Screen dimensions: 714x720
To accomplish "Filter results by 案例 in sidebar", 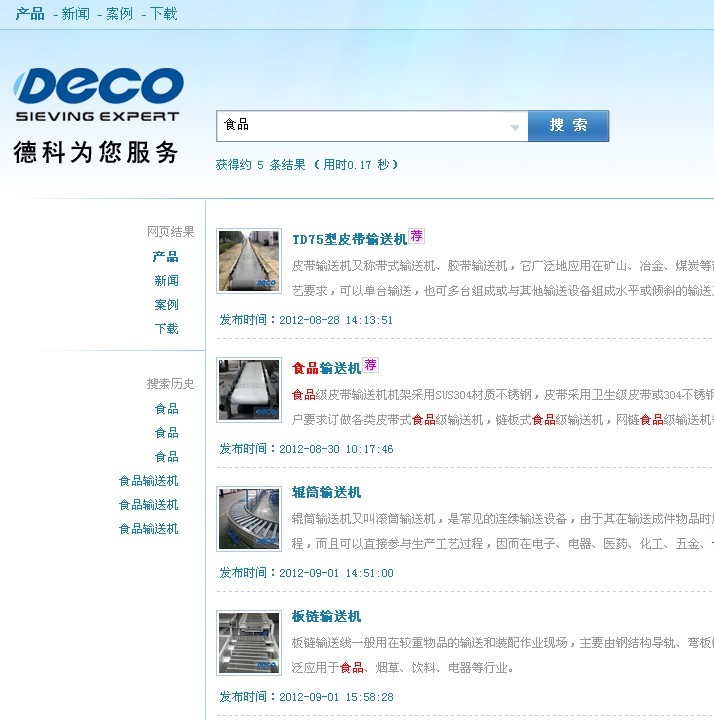I will click(x=166, y=305).
